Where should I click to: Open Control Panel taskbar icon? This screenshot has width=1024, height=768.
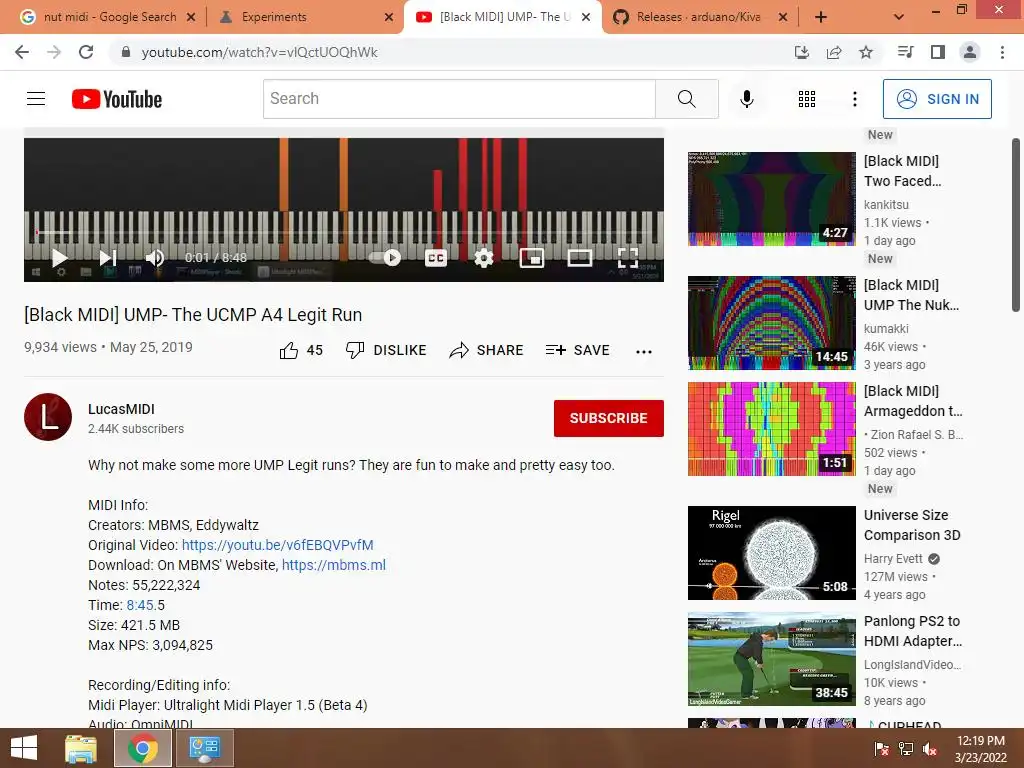coord(204,748)
